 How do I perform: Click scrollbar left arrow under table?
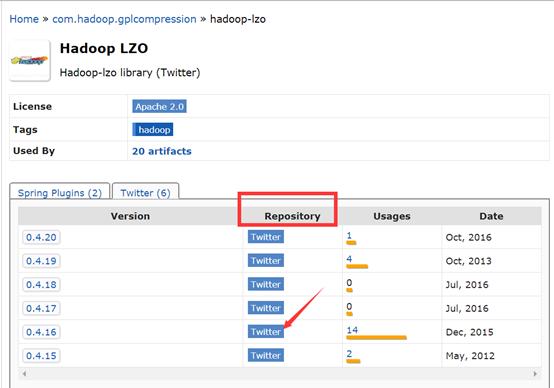click(x=24, y=374)
